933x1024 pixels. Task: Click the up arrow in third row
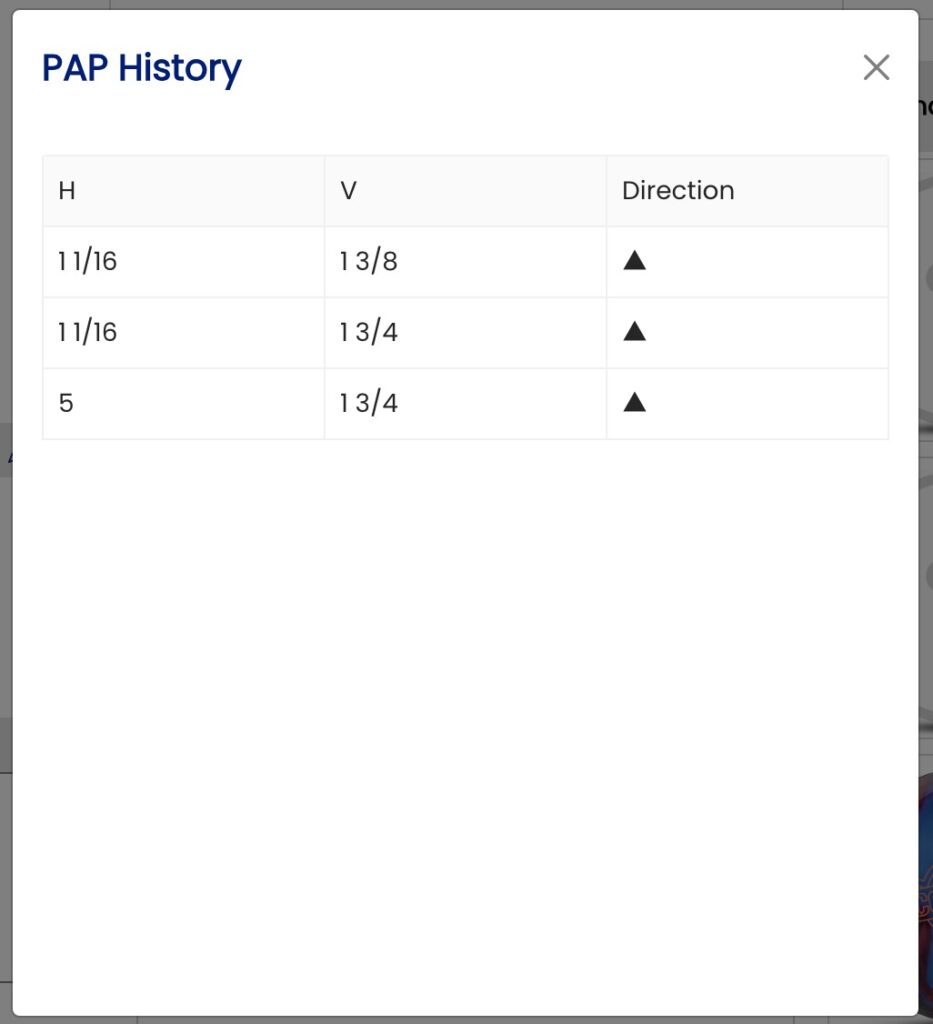pyautogui.click(x=634, y=403)
